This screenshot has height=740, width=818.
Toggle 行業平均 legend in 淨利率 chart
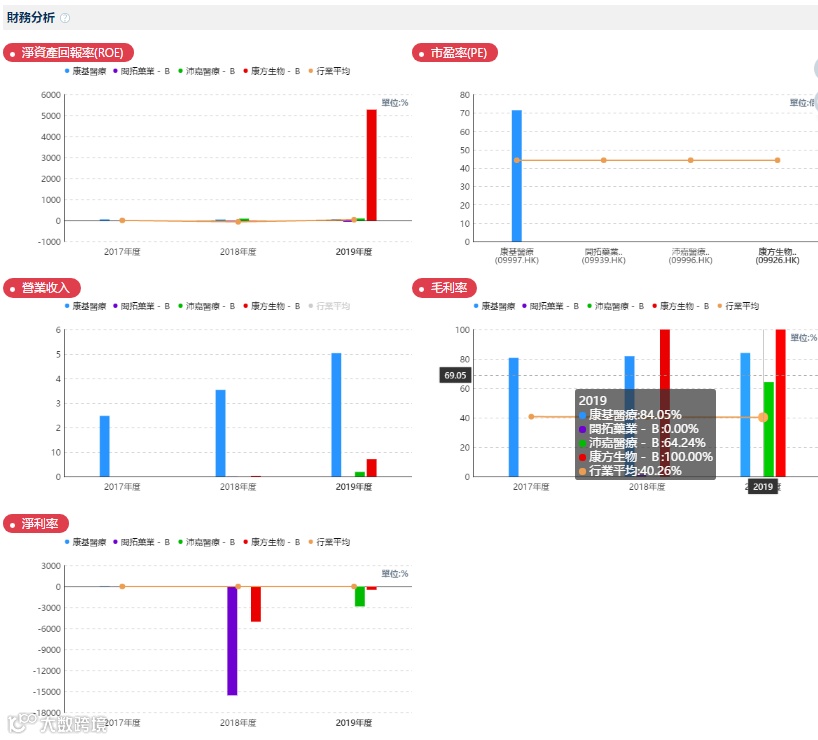coord(329,542)
